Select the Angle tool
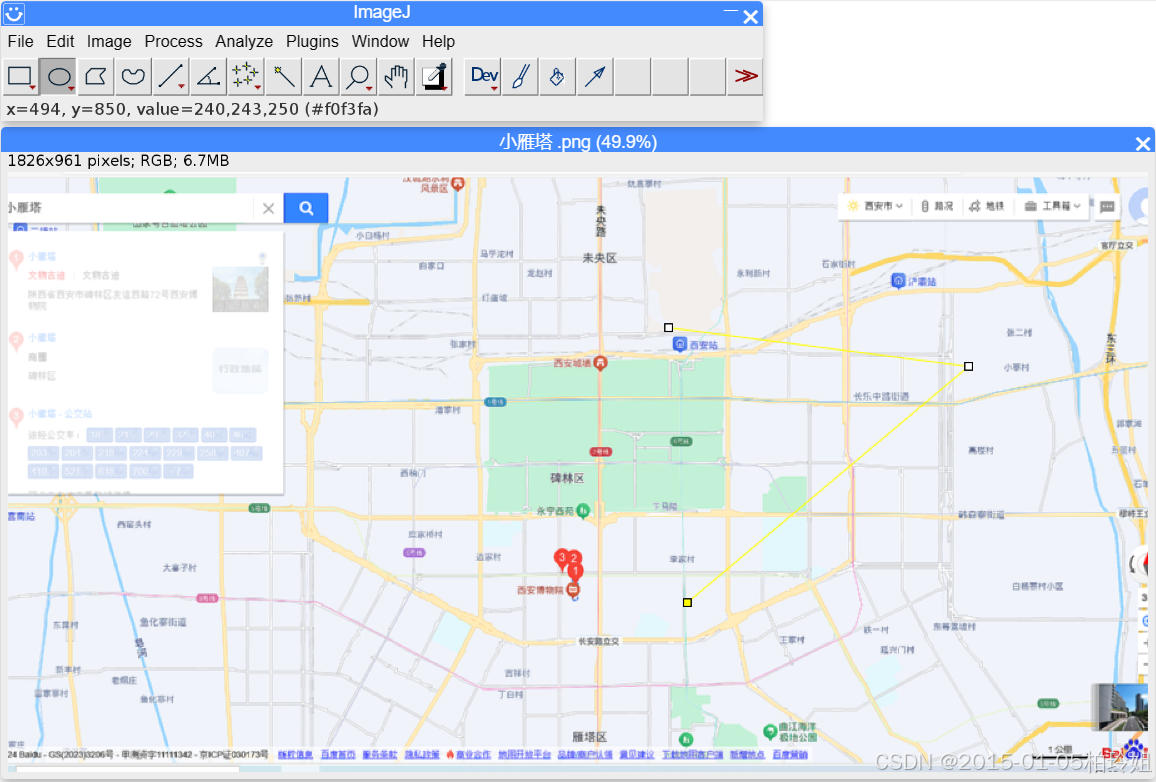The width and height of the screenshot is (1156, 782). tap(209, 76)
